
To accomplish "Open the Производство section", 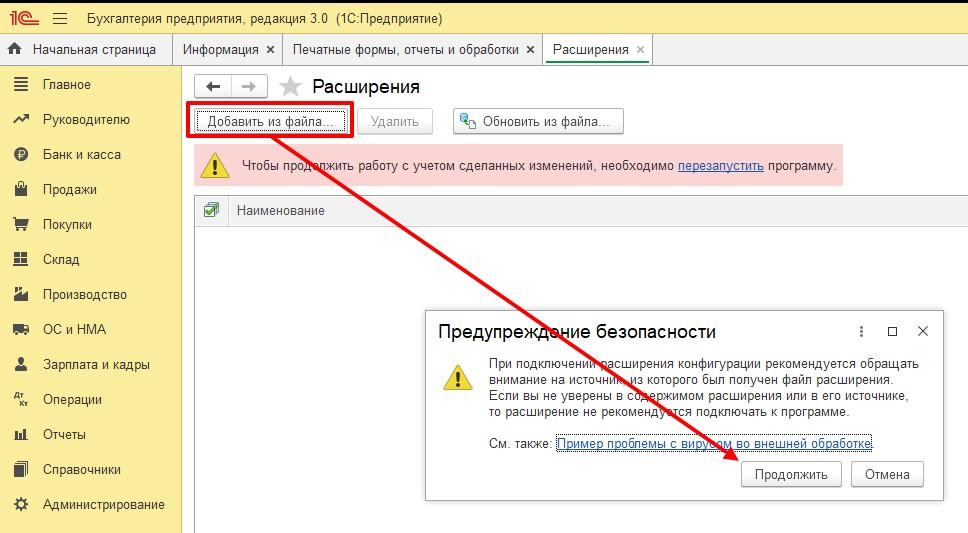I will tap(85, 295).
